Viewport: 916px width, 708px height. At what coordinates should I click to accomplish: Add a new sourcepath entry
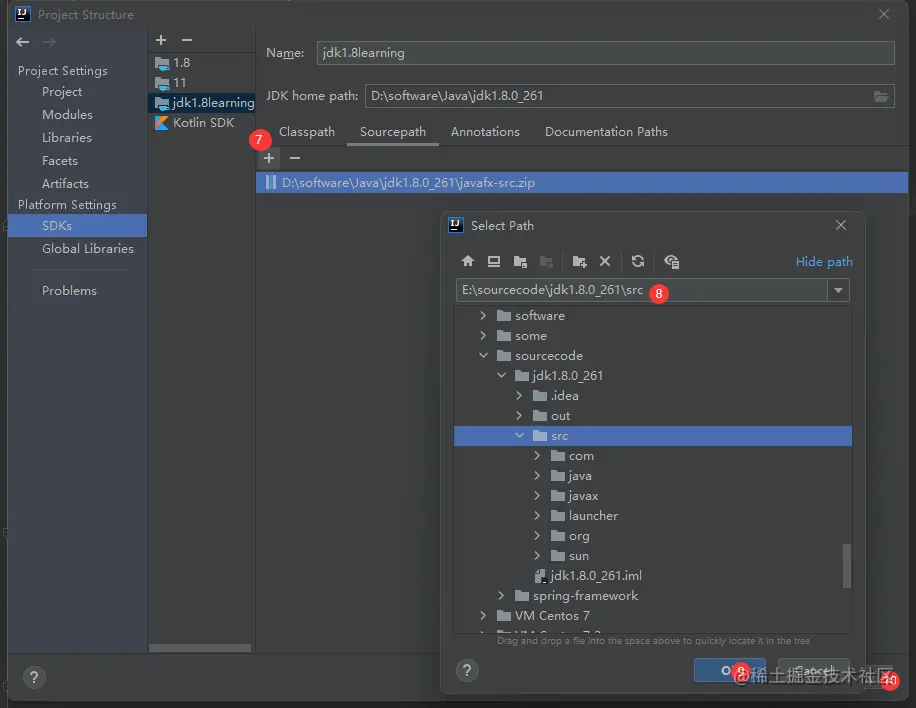coord(269,158)
